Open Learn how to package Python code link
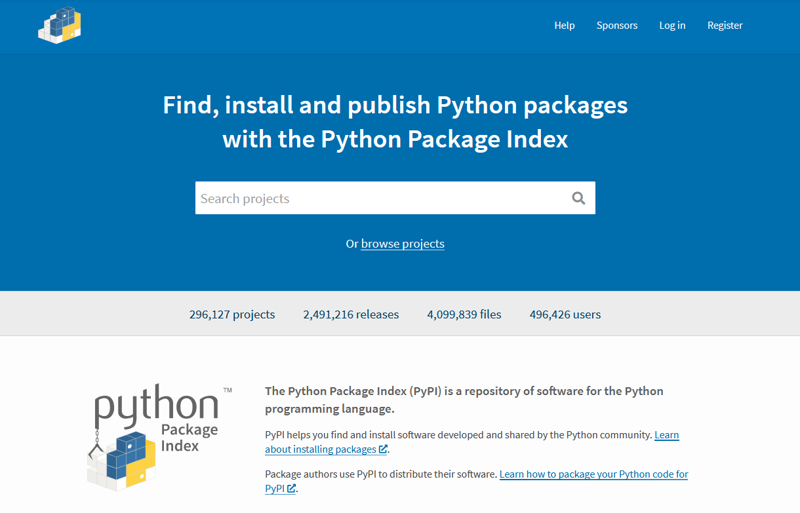The width and height of the screenshot is (800, 513). [477, 481]
